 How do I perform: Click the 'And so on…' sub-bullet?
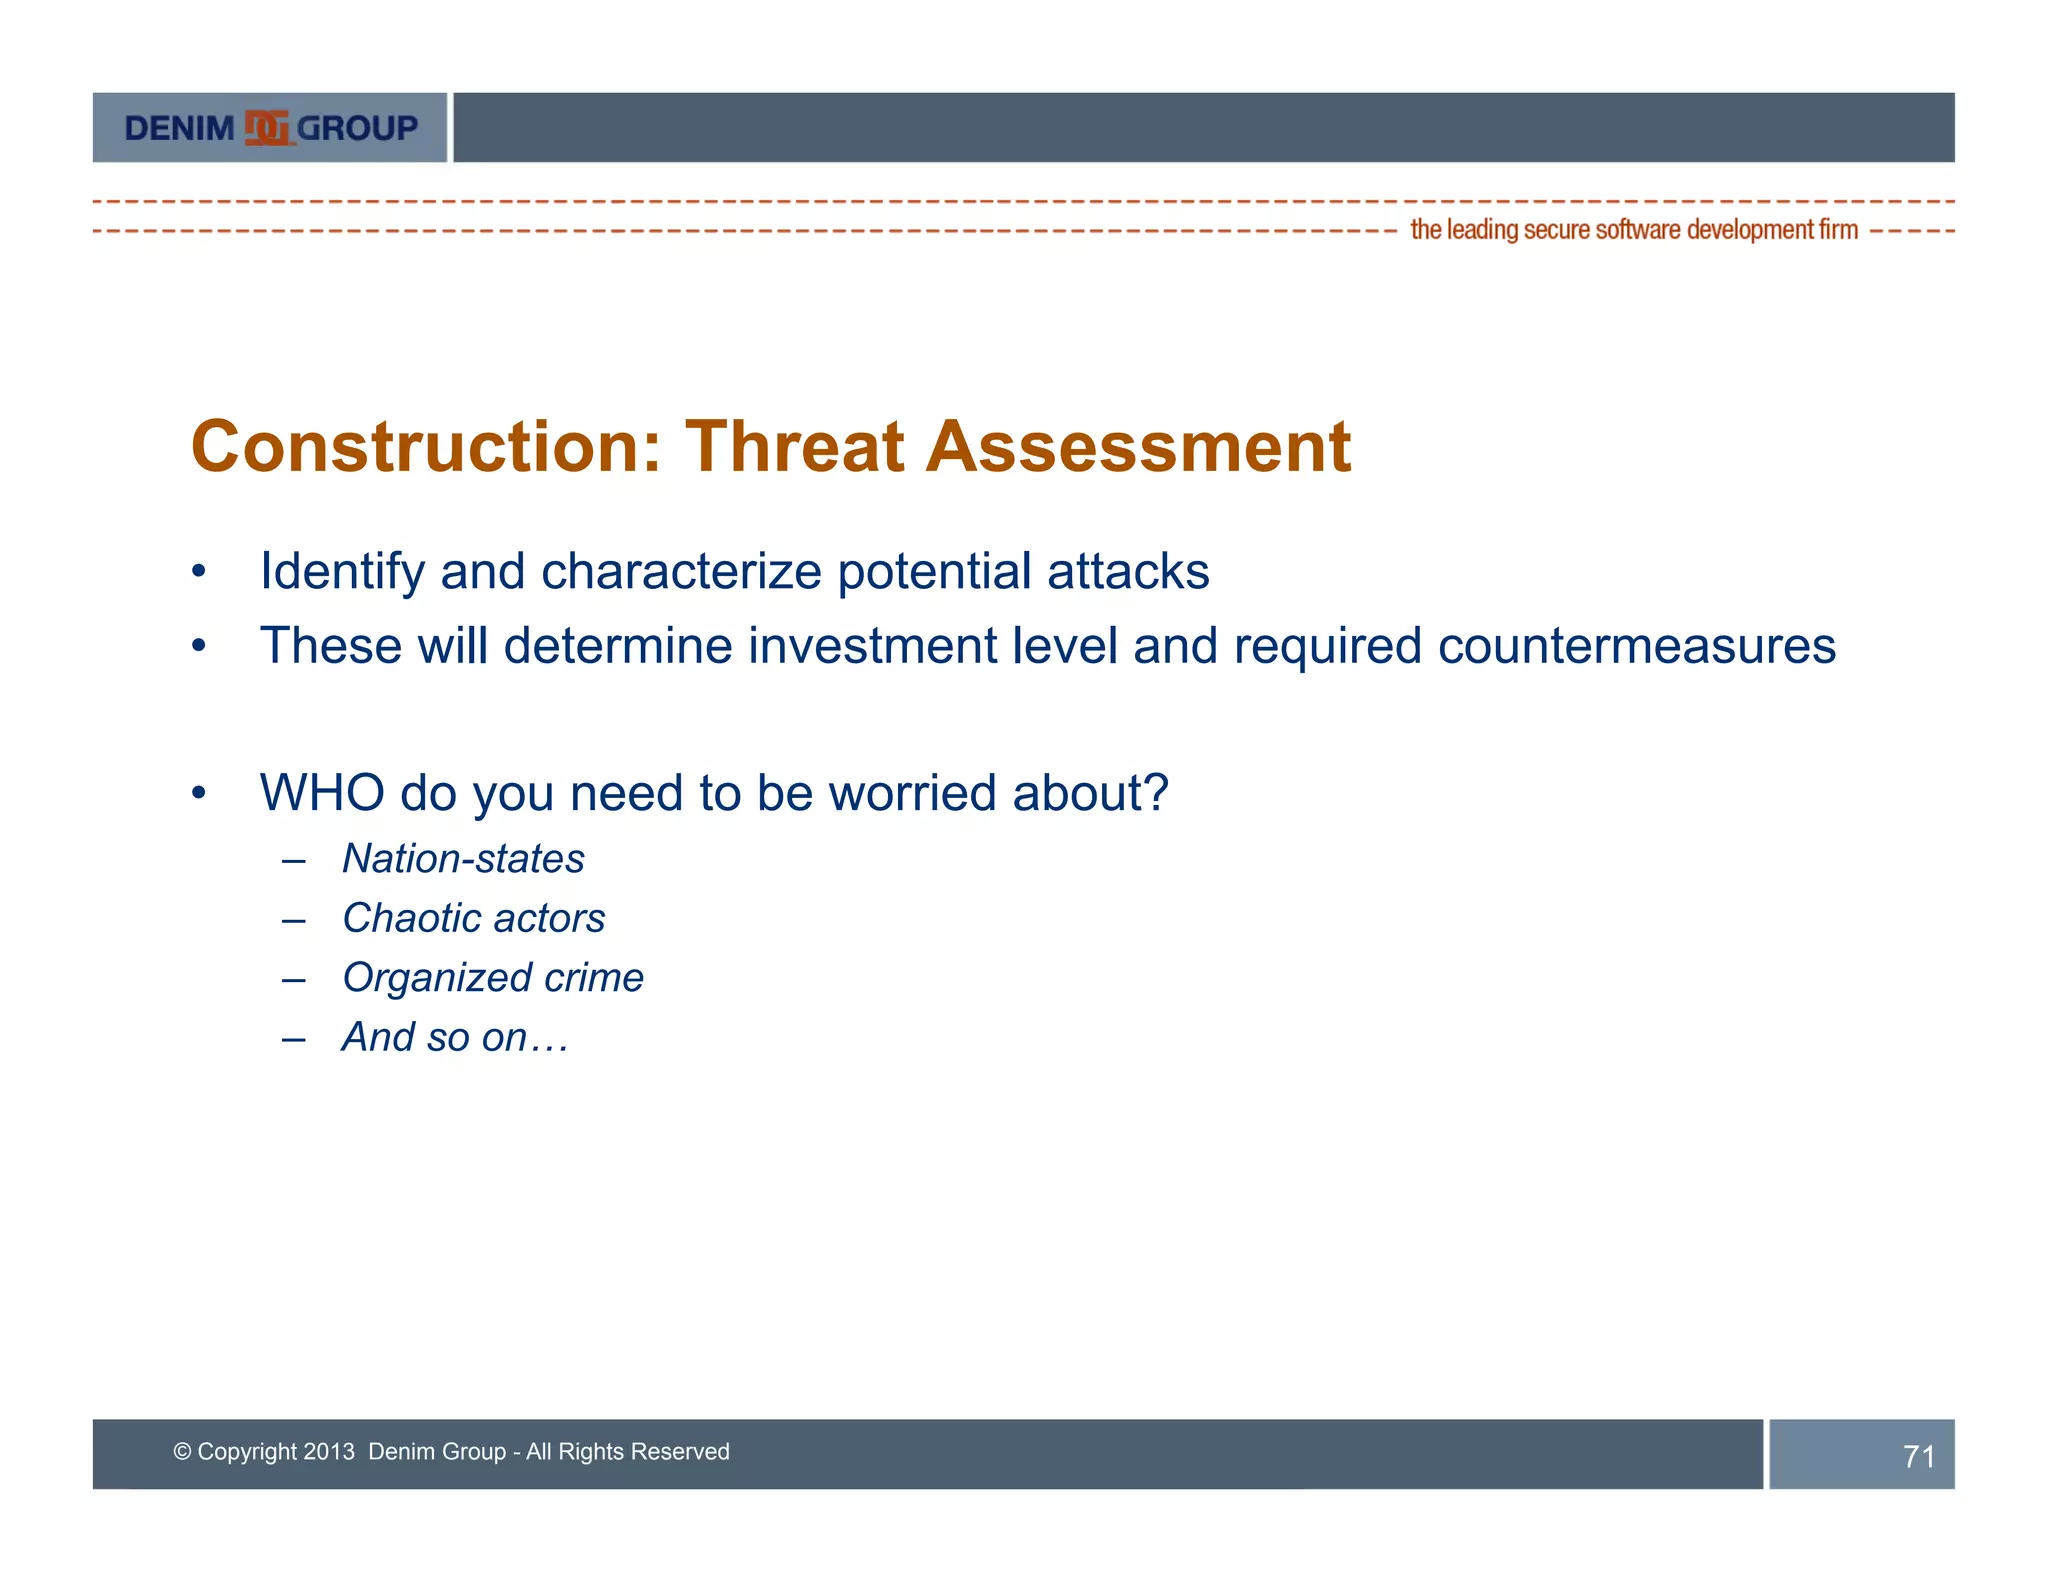coord(455,1037)
